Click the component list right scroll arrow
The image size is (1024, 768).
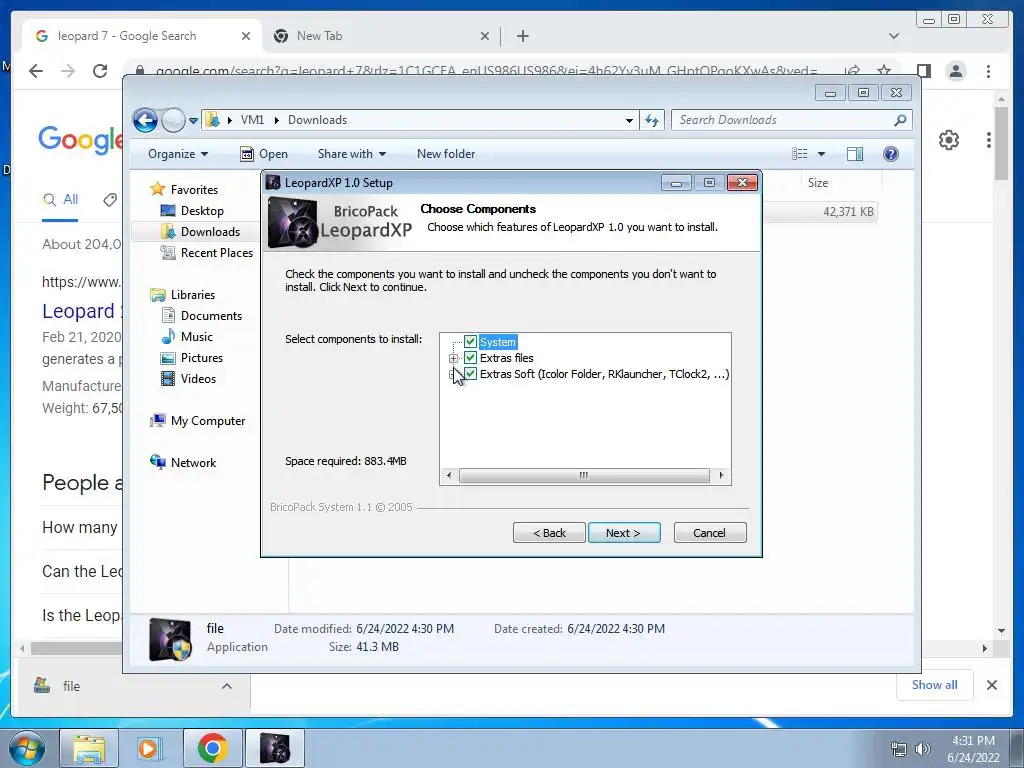click(x=721, y=475)
